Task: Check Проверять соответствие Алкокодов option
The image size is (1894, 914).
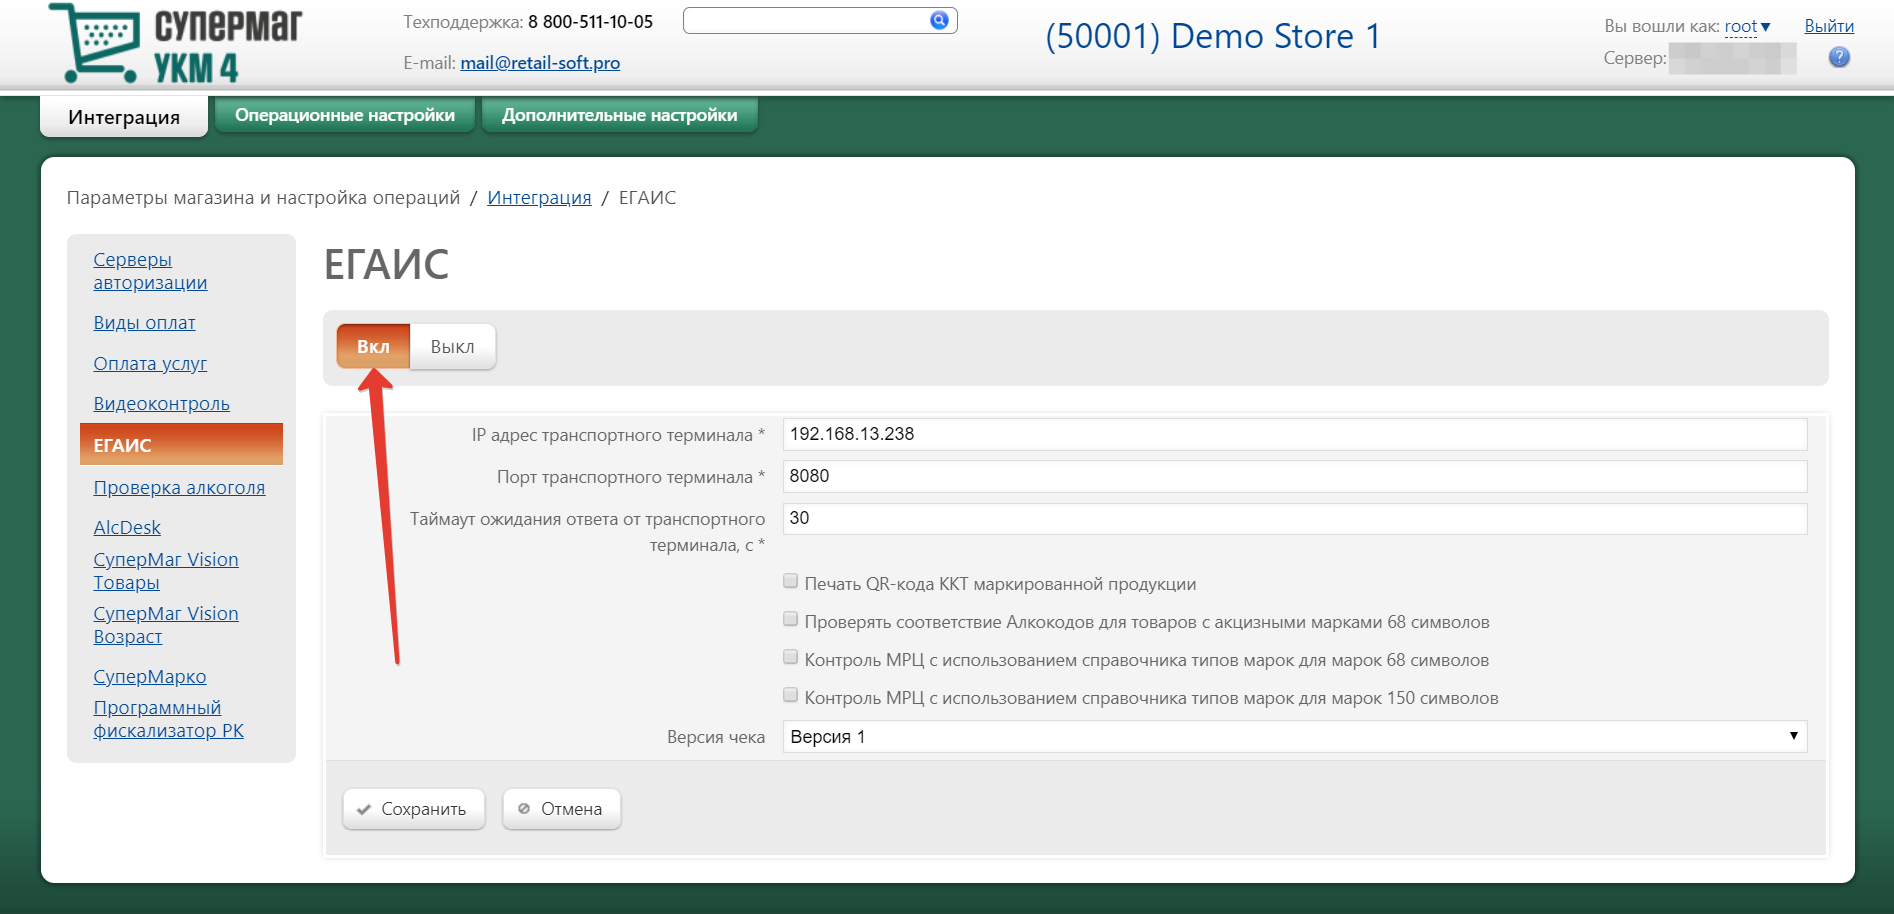Action: [790, 619]
